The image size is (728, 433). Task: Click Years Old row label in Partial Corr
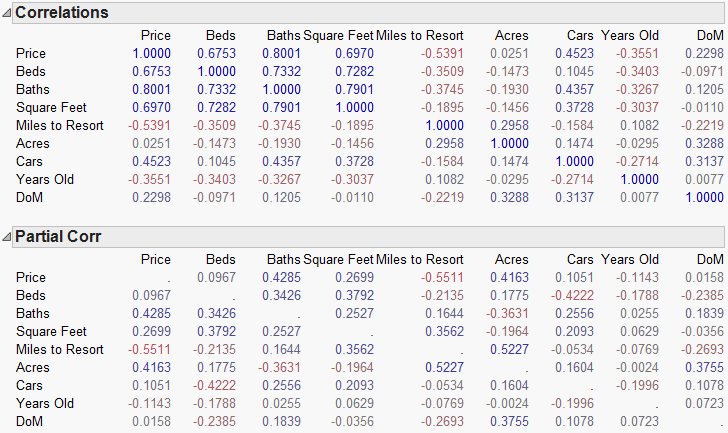pyautogui.click(x=45, y=404)
